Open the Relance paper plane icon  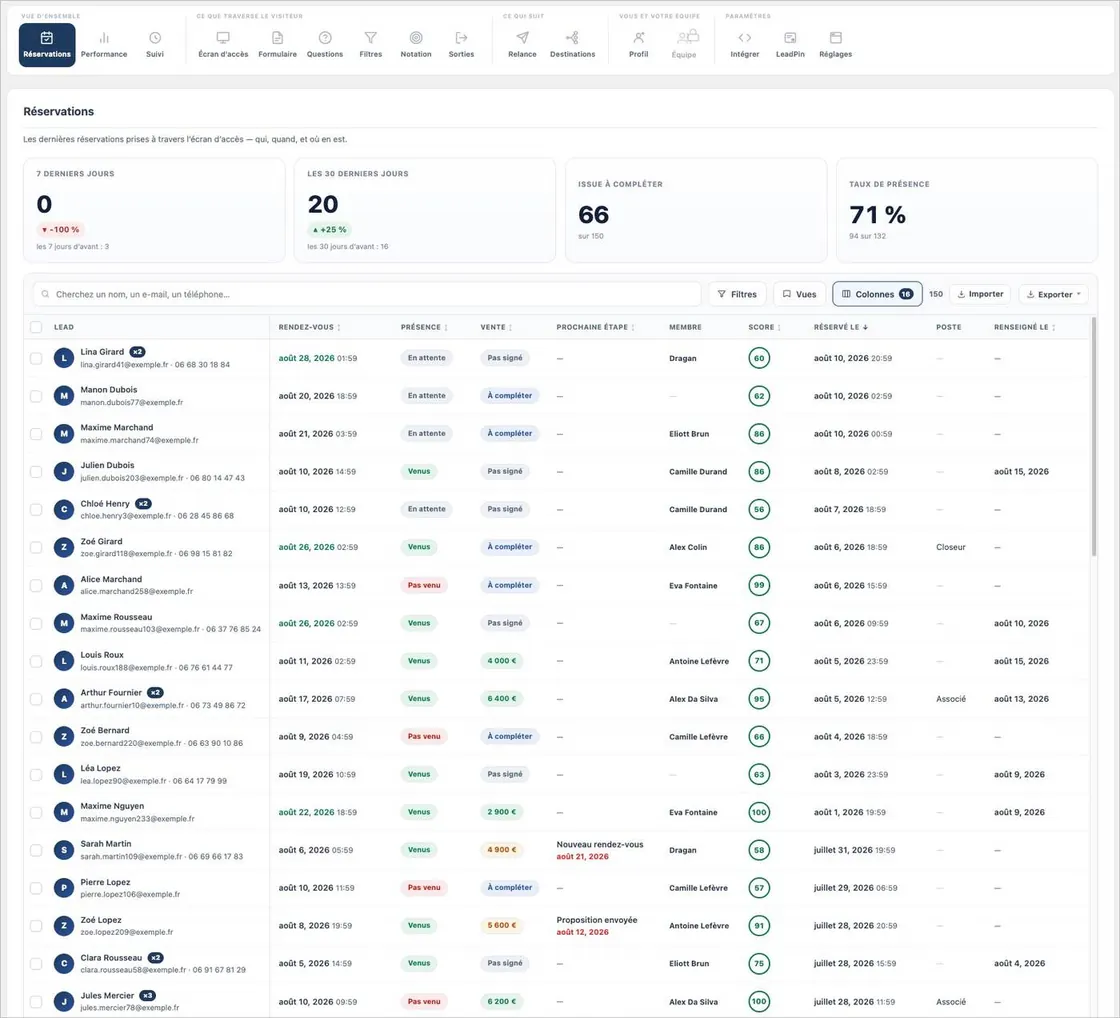pyautogui.click(x=522, y=38)
